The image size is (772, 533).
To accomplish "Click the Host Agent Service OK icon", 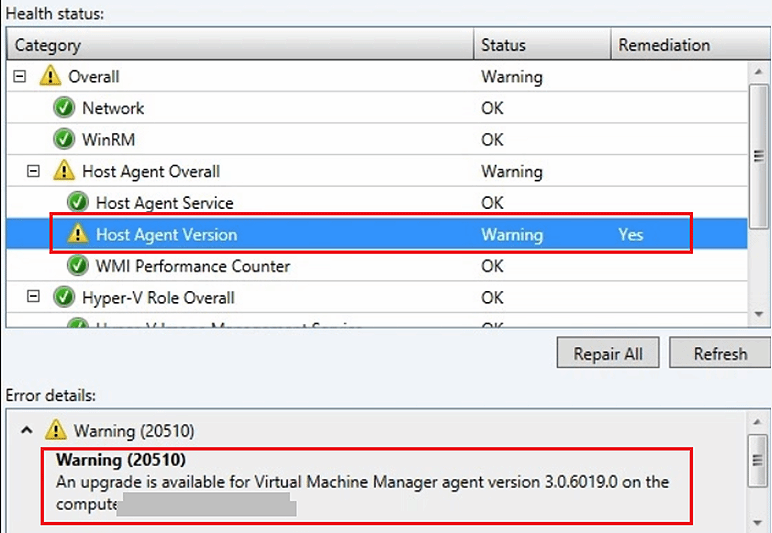I will click(78, 203).
